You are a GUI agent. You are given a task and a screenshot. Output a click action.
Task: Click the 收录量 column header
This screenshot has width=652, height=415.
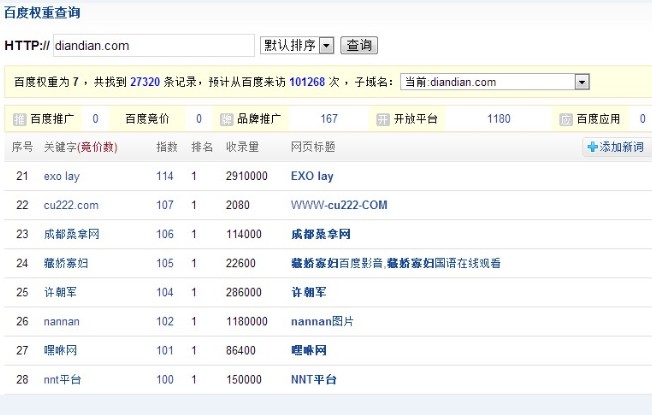point(242,147)
